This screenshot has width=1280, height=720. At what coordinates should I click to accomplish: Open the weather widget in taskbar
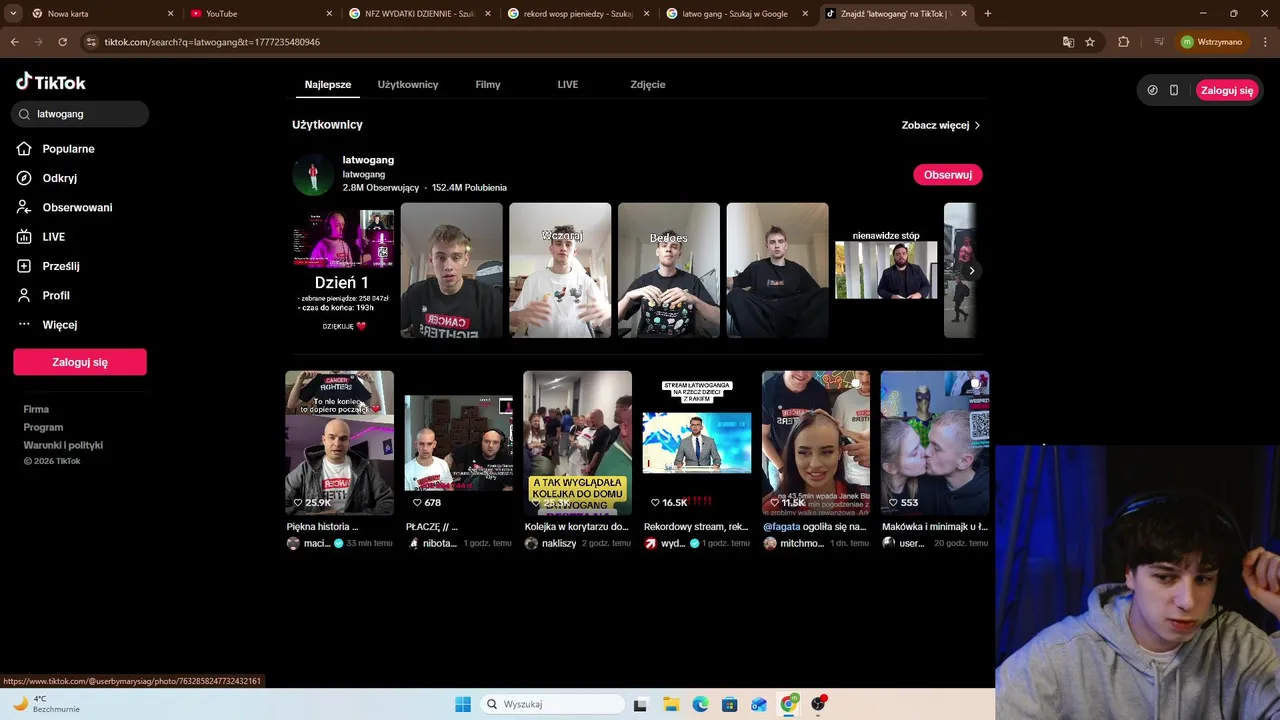coord(45,704)
